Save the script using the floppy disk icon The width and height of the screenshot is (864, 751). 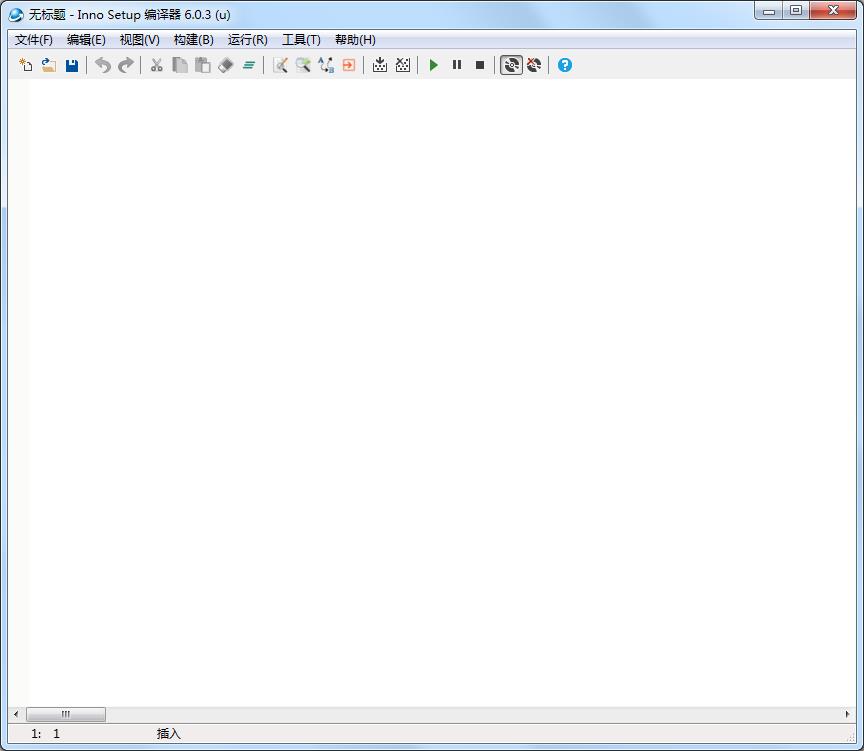(72, 65)
